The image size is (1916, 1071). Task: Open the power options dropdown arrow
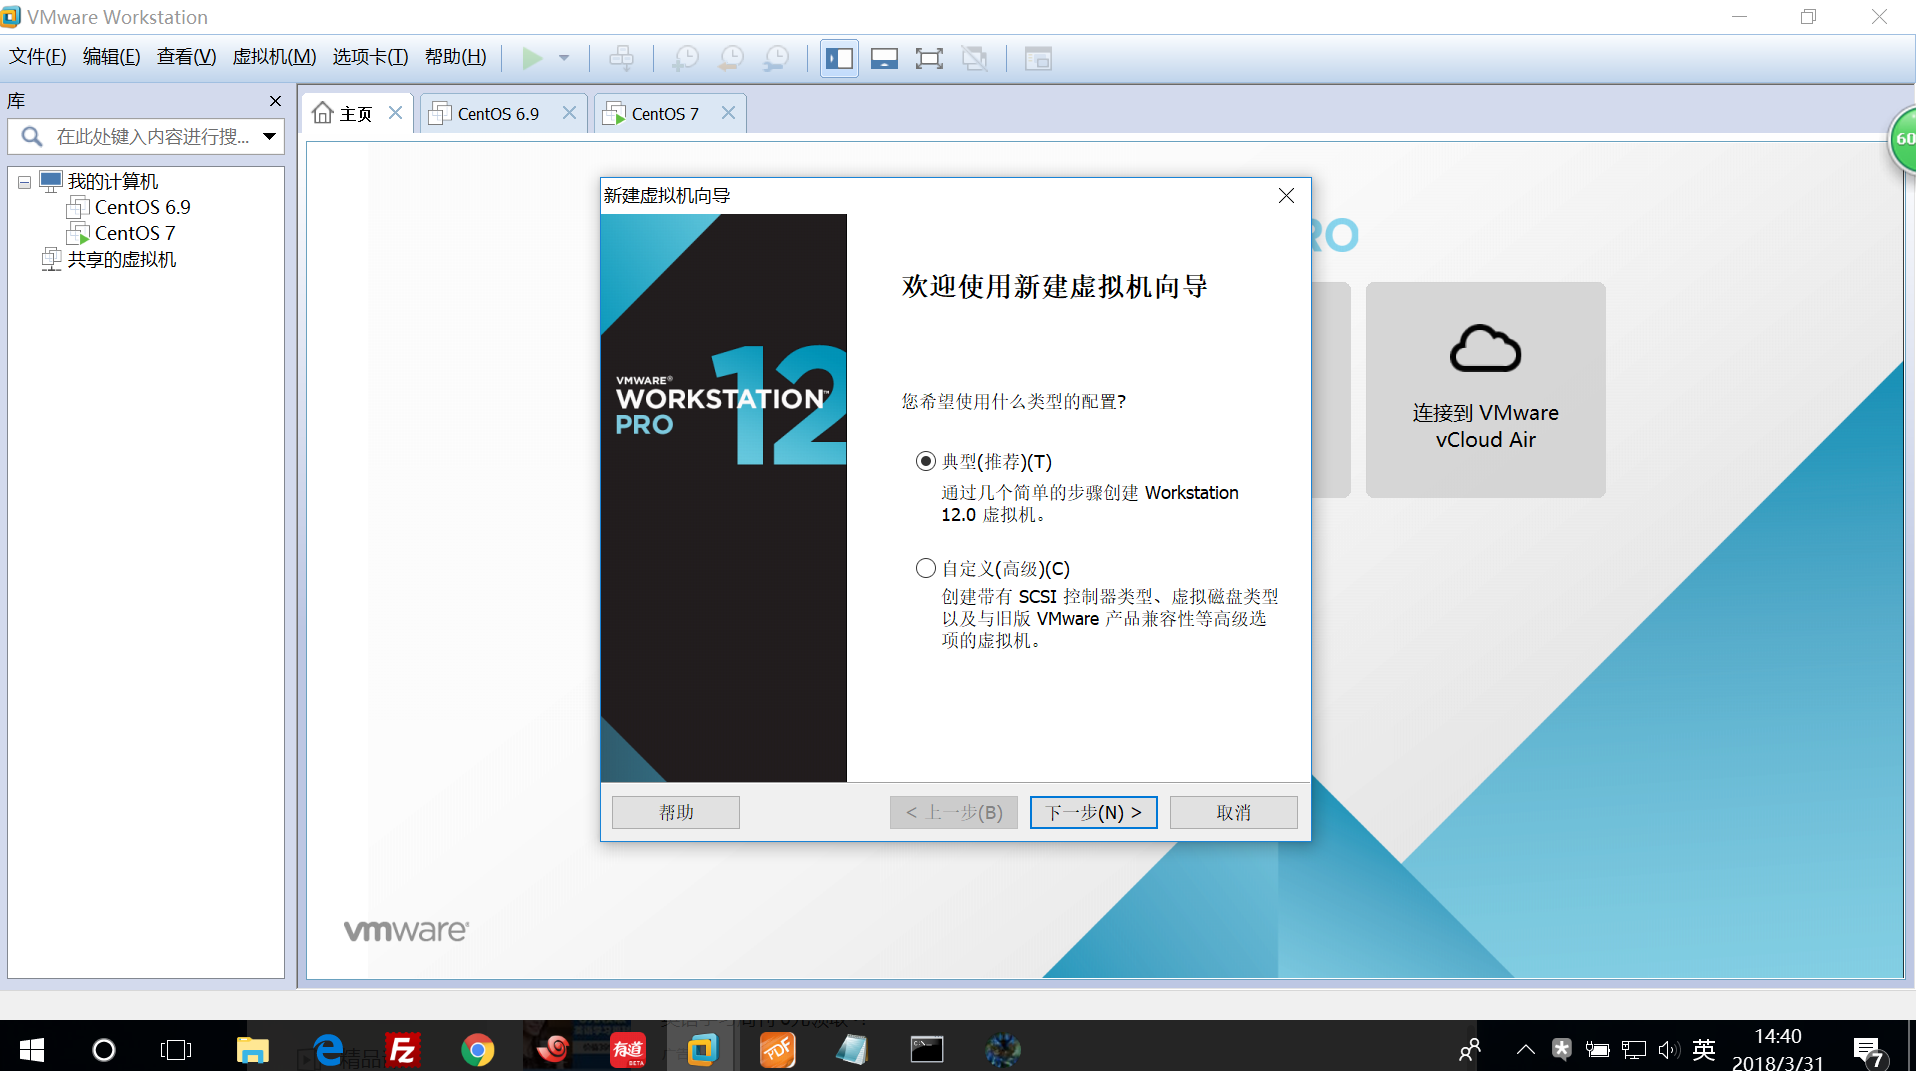pyautogui.click(x=564, y=58)
